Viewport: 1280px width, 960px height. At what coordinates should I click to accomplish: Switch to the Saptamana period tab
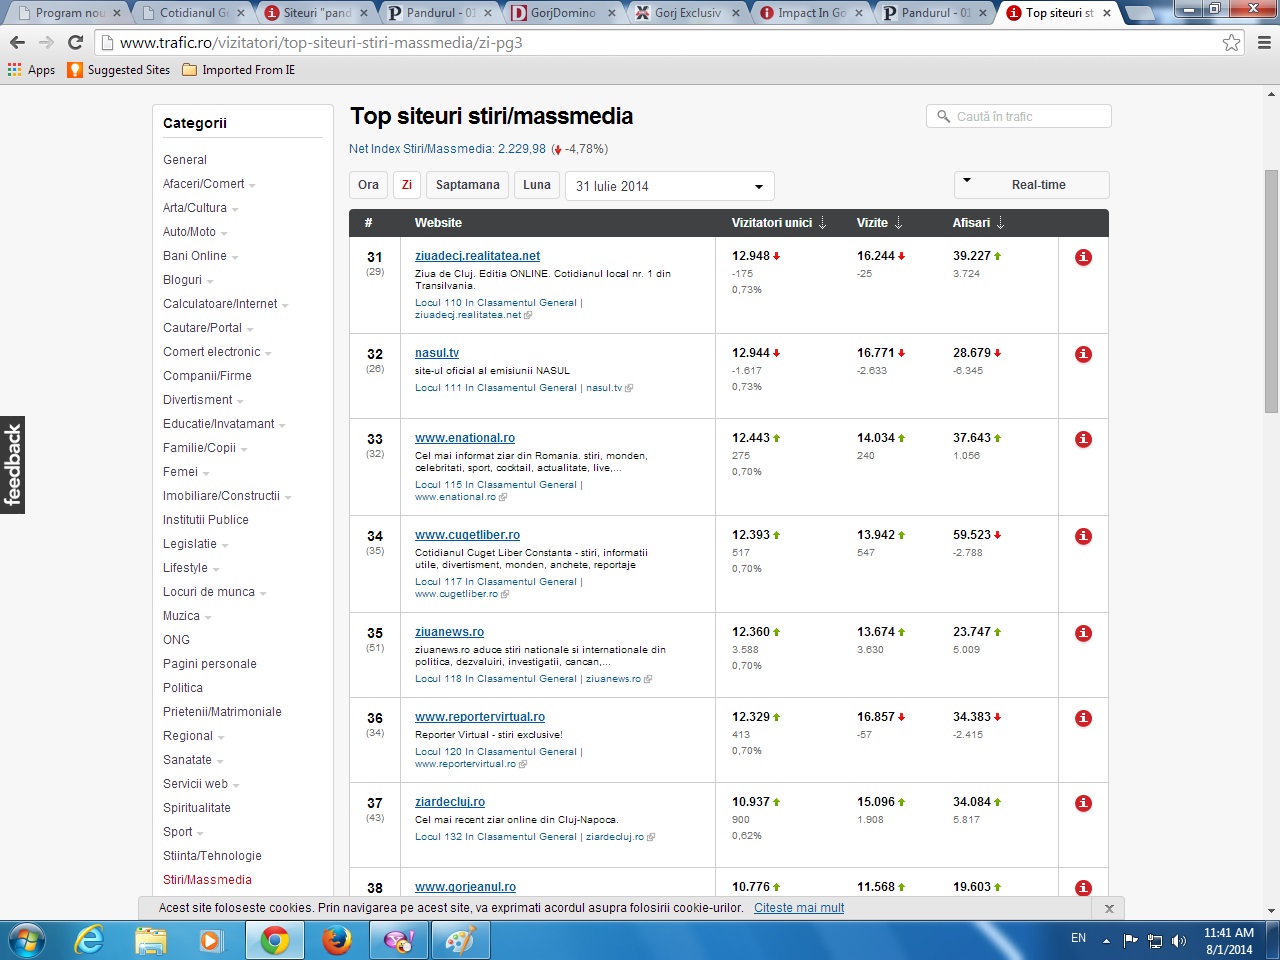click(467, 185)
